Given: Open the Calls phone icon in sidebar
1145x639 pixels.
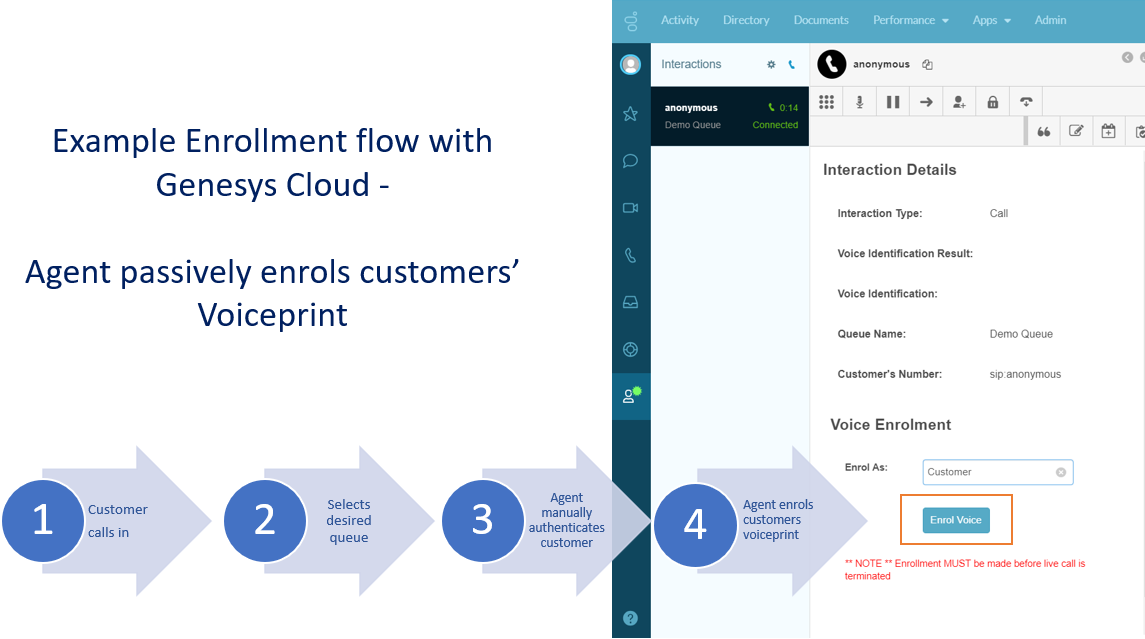Looking at the screenshot, I should click(630, 256).
